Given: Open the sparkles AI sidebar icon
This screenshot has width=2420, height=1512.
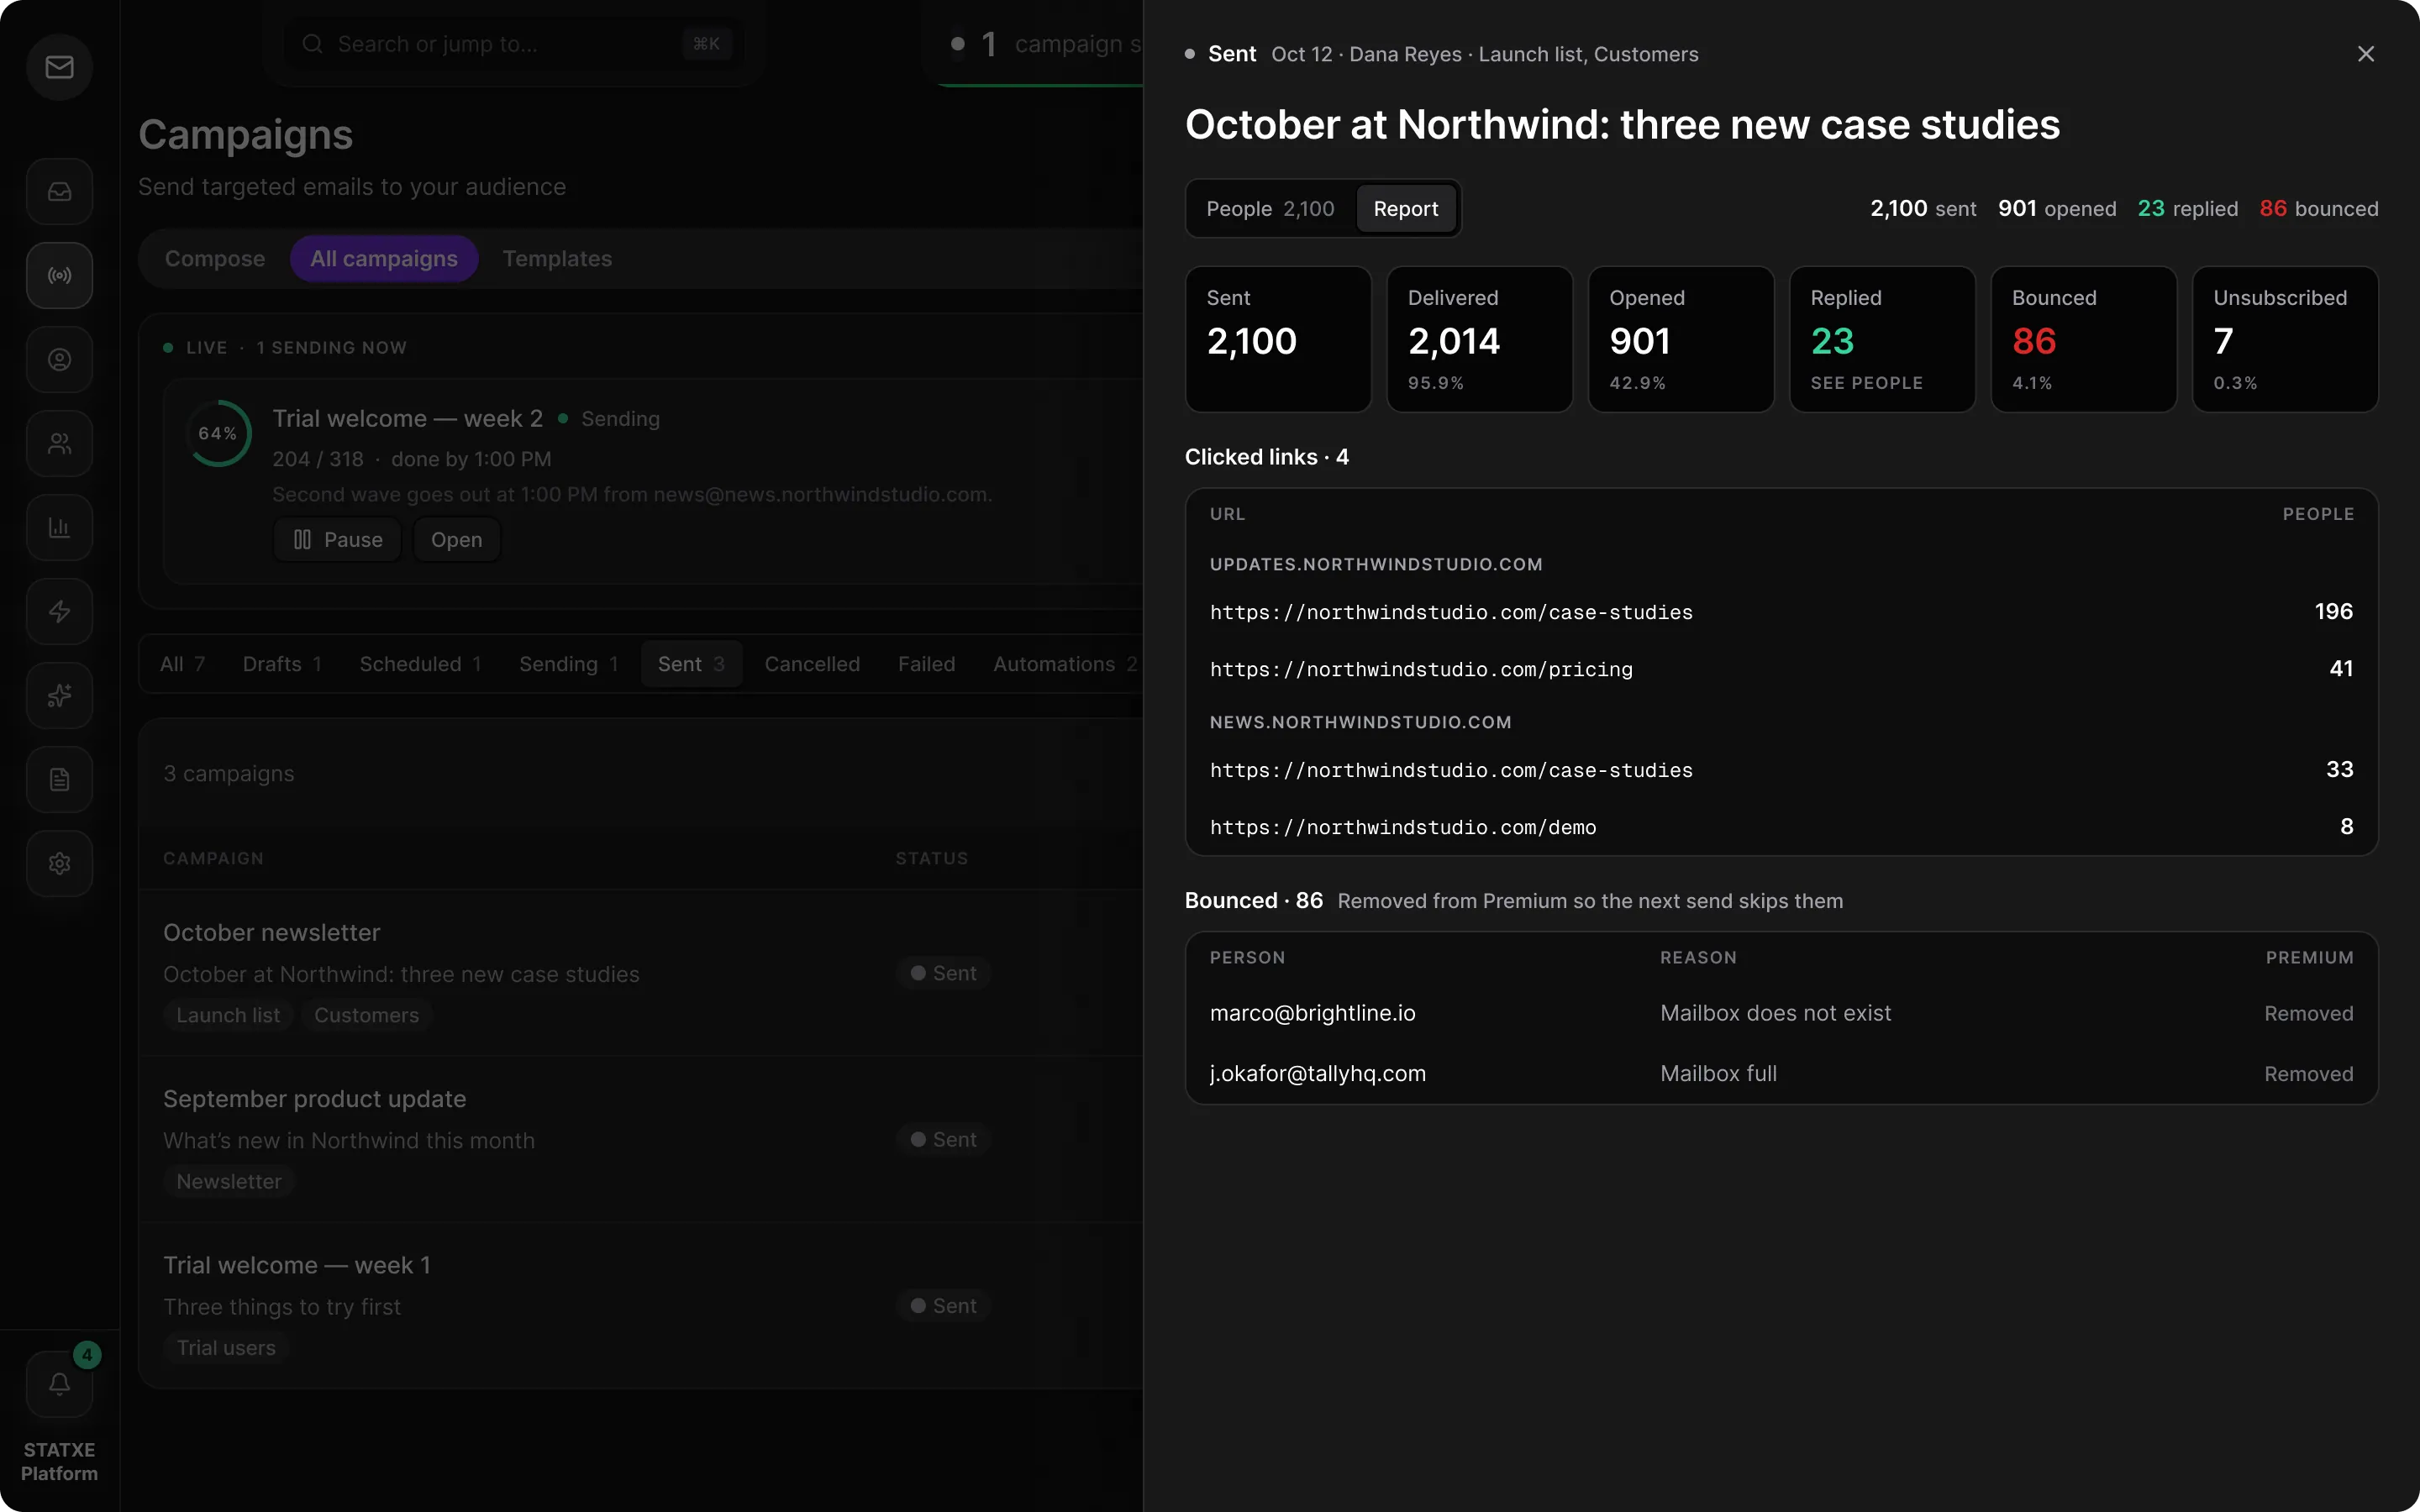Looking at the screenshot, I should pyautogui.click(x=59, y=696).
